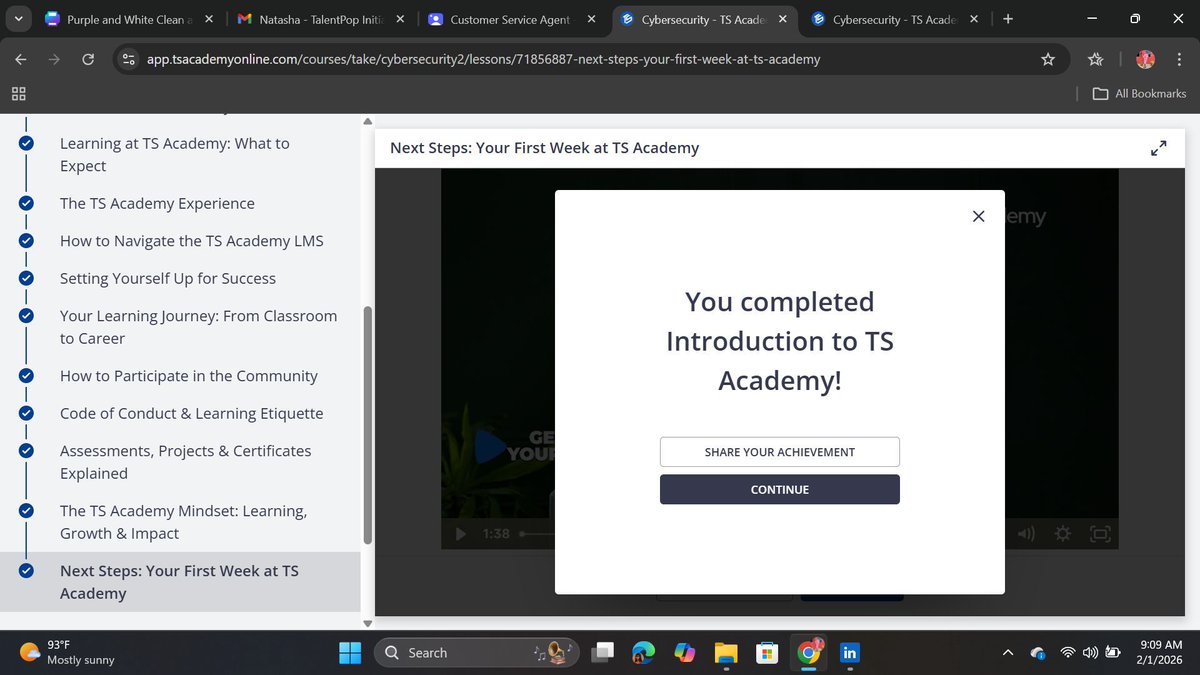This screenshot has height=675, width=1200.
Task: Click checkmark beside 'How to Navigate the TS Academy LMS'
Action: [x=26, y=241]
